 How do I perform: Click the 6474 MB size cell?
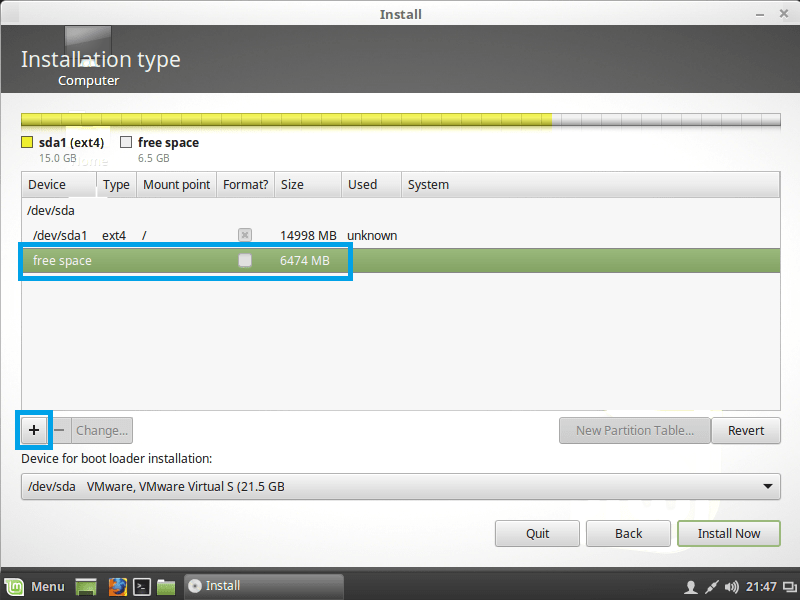(305, 260)
